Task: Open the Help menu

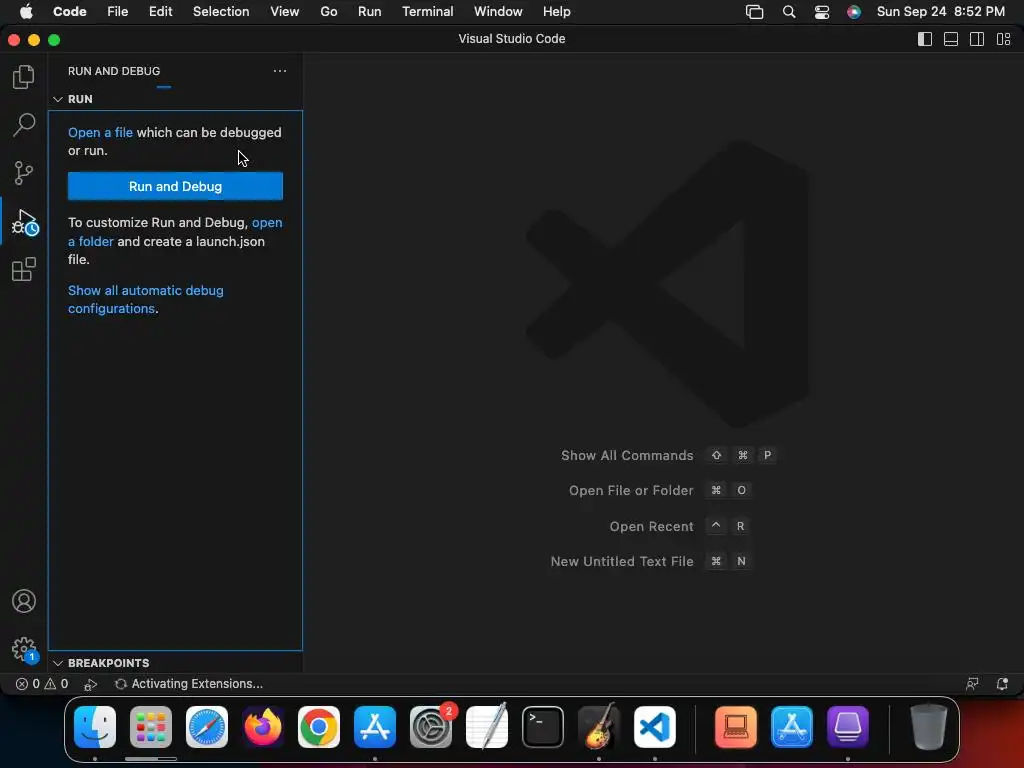Action: click(x=556, y=12)
